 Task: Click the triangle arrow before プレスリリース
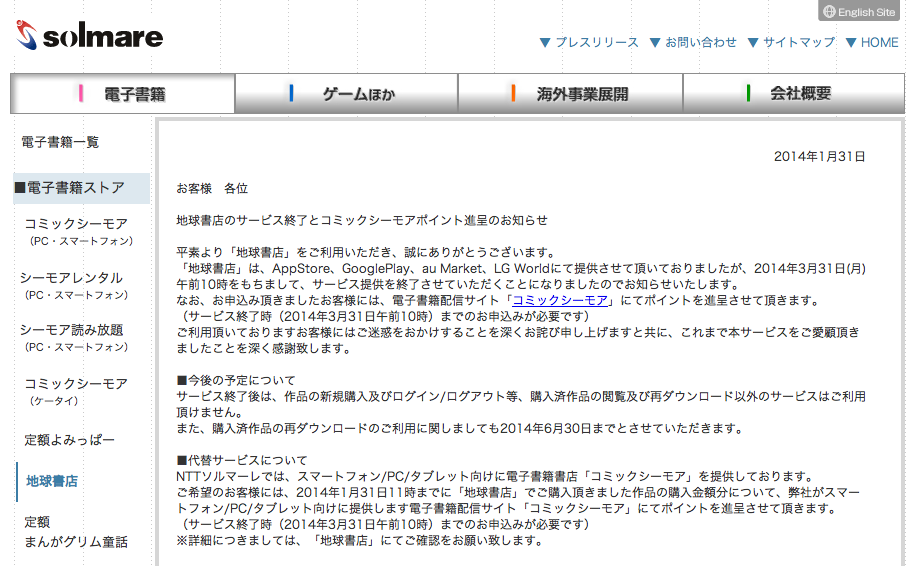tap(544, 43)
